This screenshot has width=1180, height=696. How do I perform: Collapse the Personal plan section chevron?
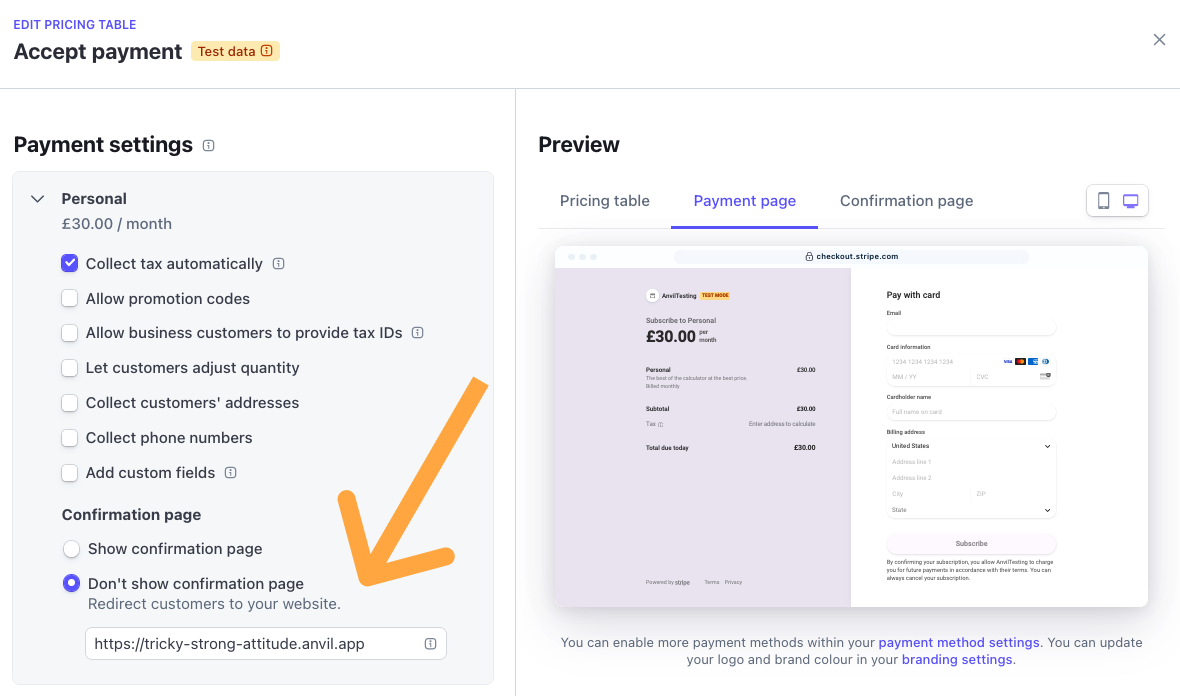click(x=38, y=199)
